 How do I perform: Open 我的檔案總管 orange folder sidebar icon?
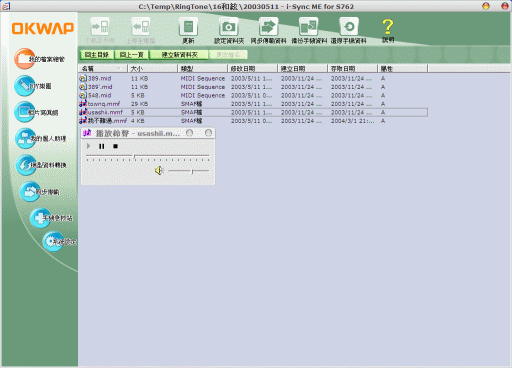click(24, 59)
